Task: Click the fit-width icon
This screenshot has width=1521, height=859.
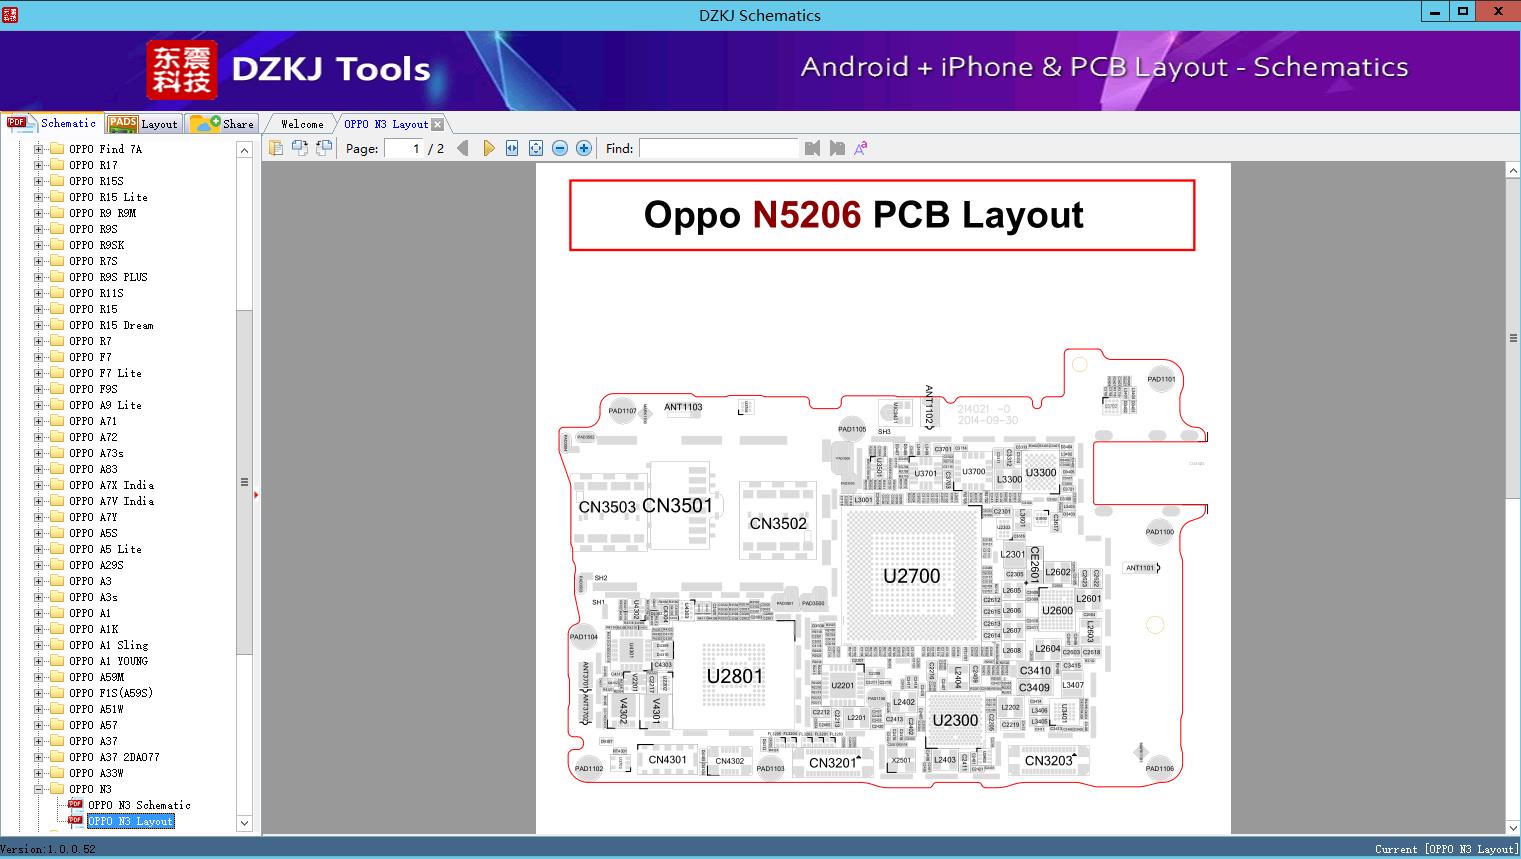Action: 512,148
